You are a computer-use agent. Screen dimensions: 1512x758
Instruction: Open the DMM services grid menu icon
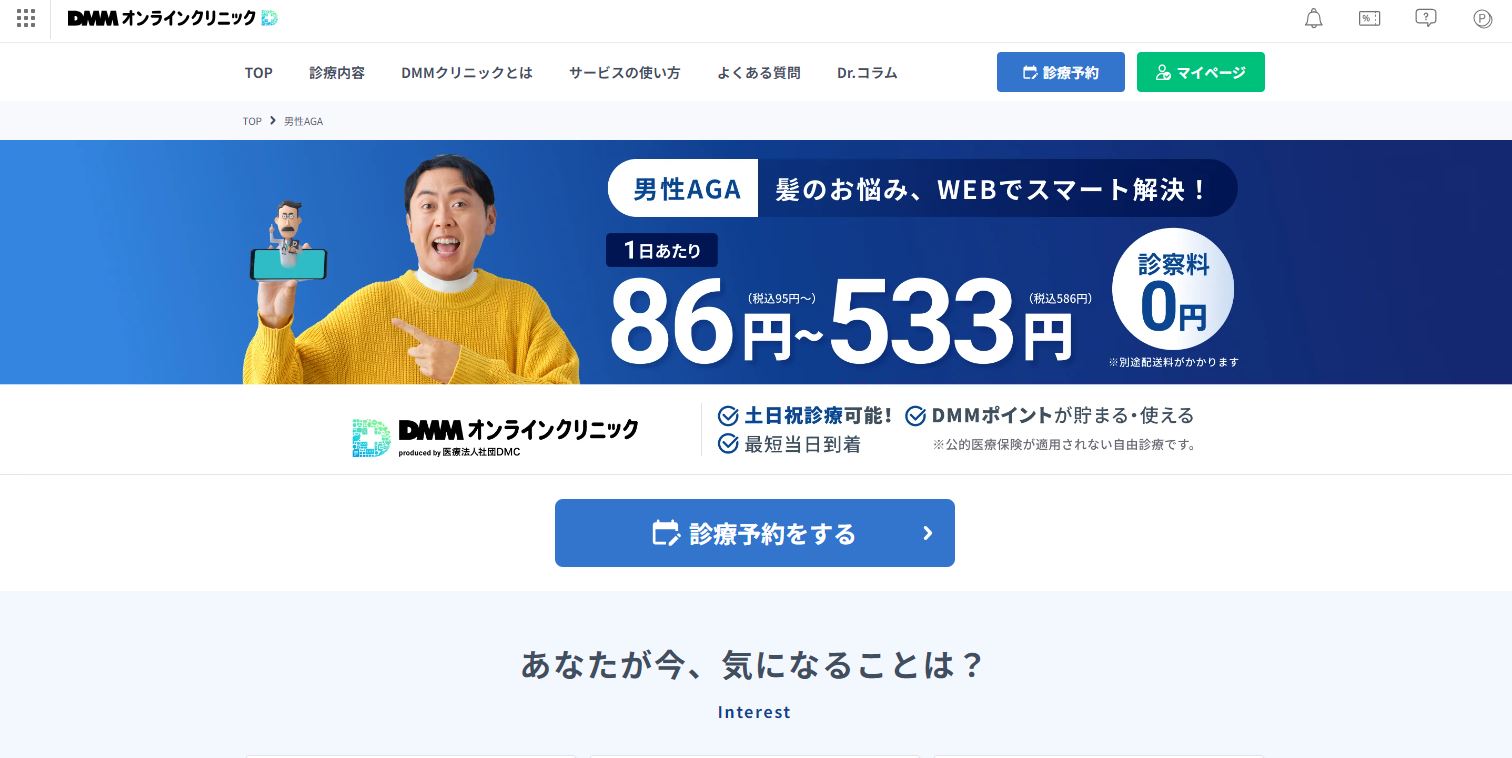click(x=26, y=18)
